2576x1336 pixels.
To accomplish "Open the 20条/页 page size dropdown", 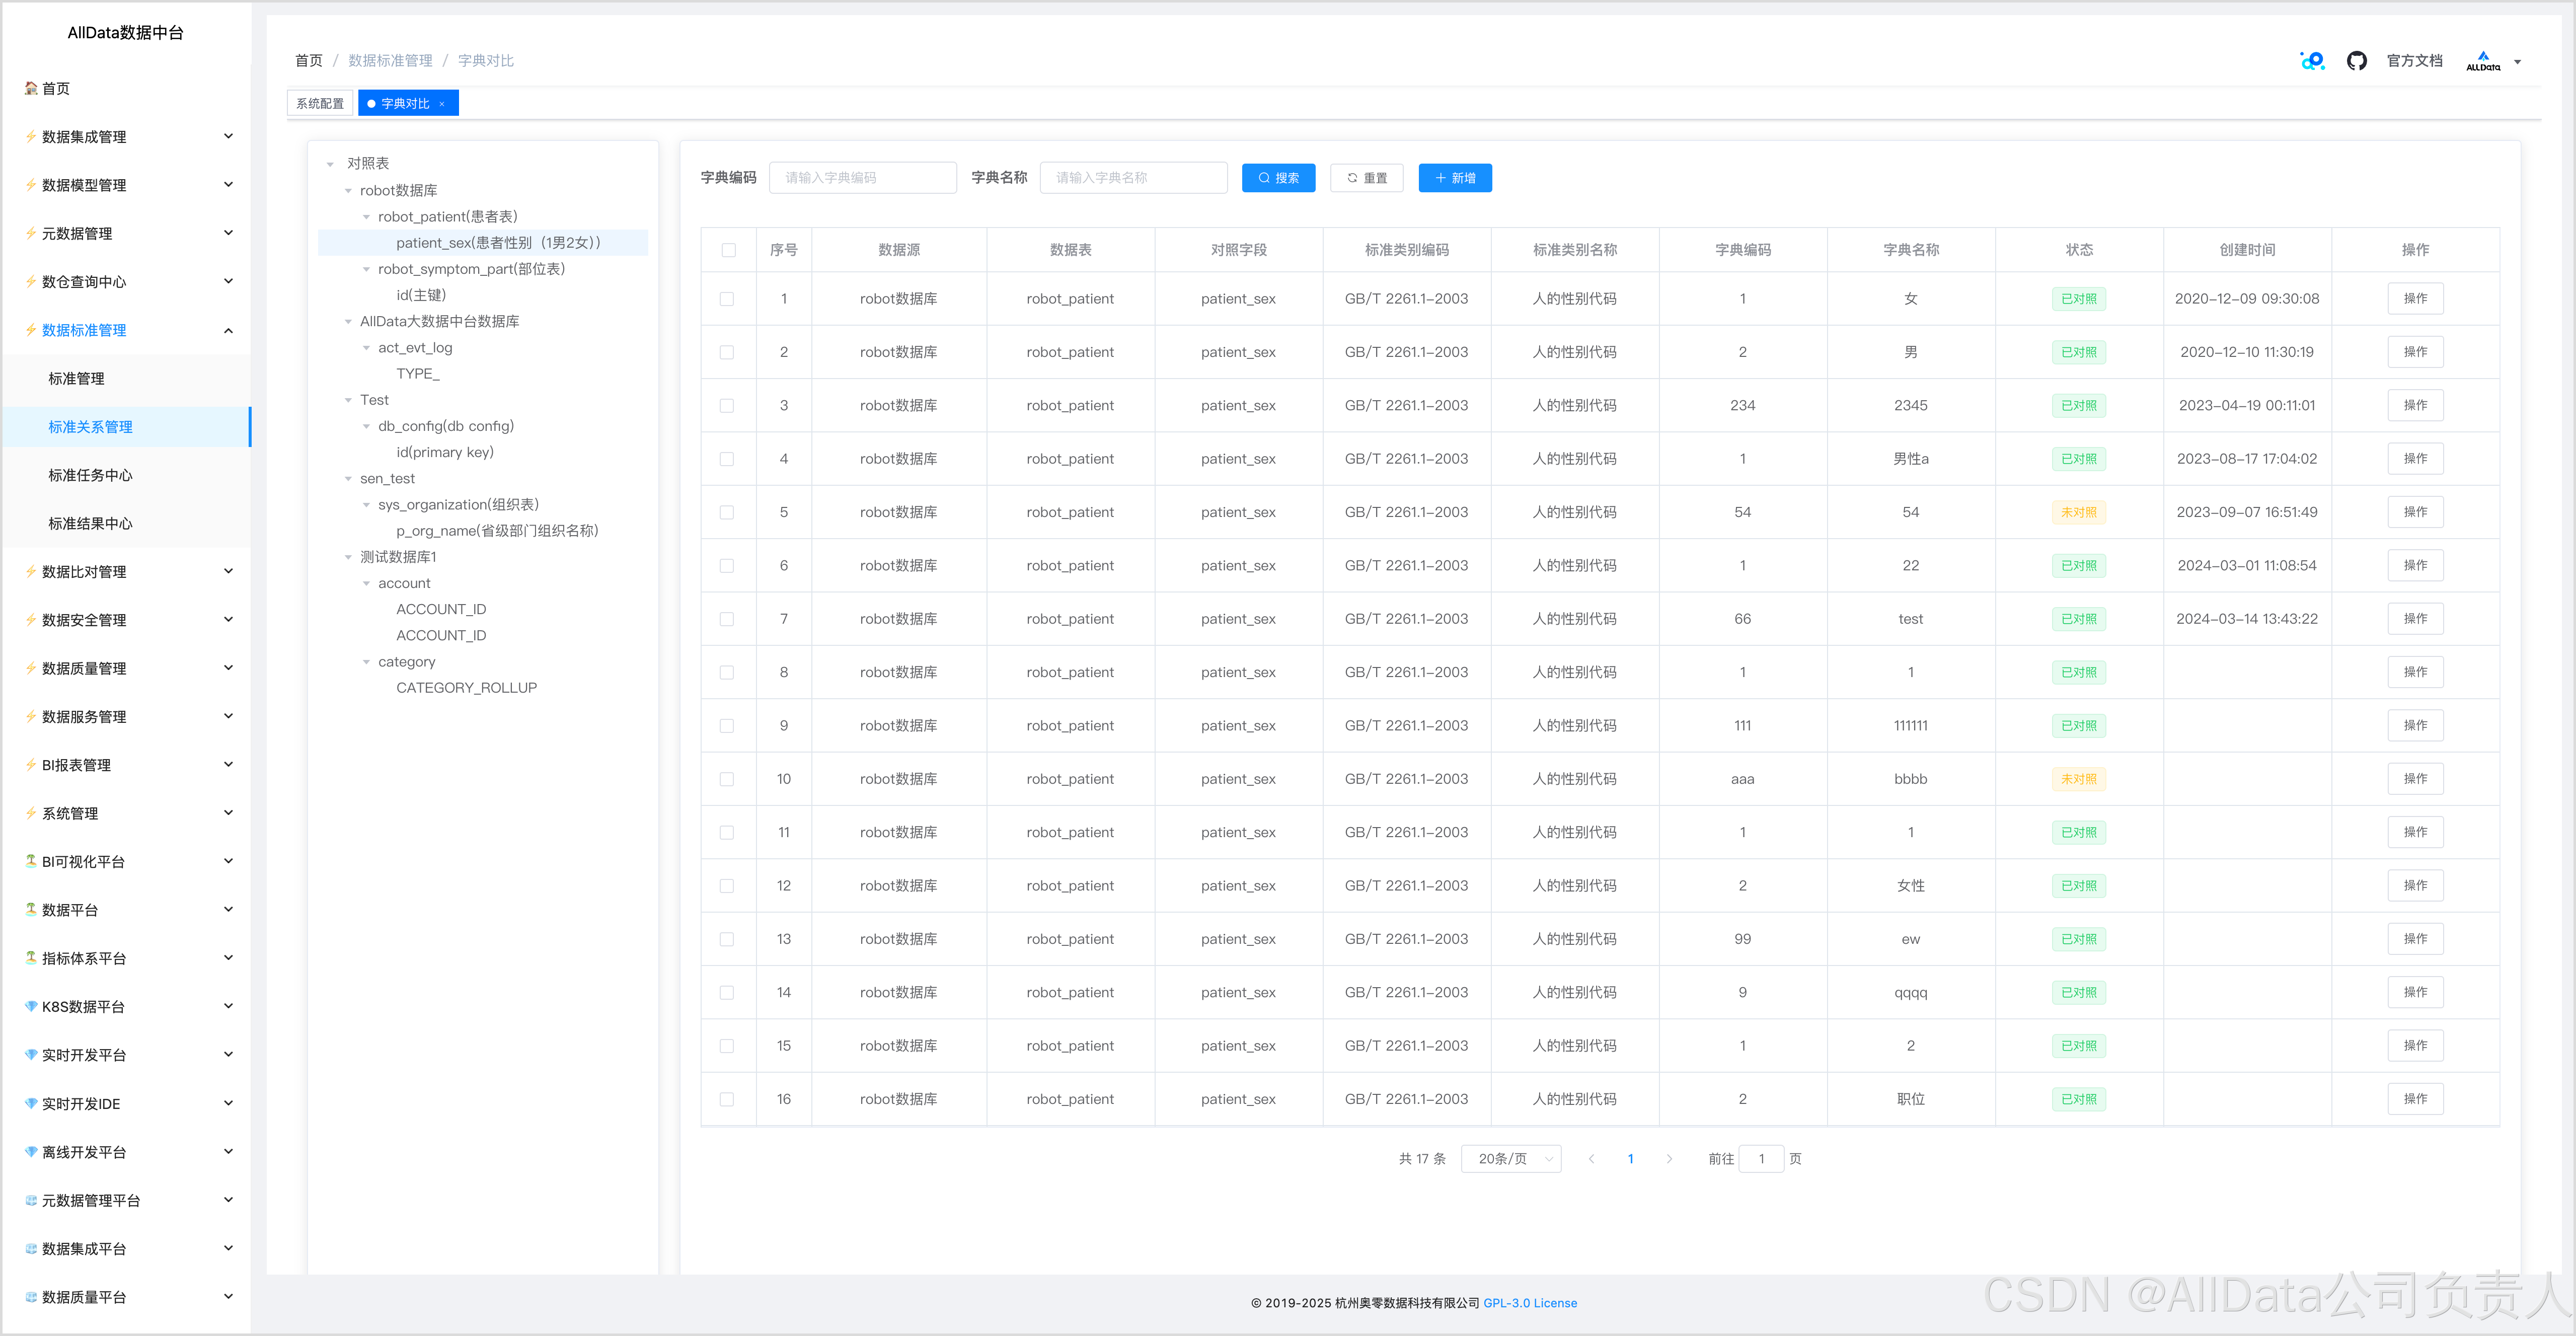I will pyautogui.click(x=1511, y=1159).
